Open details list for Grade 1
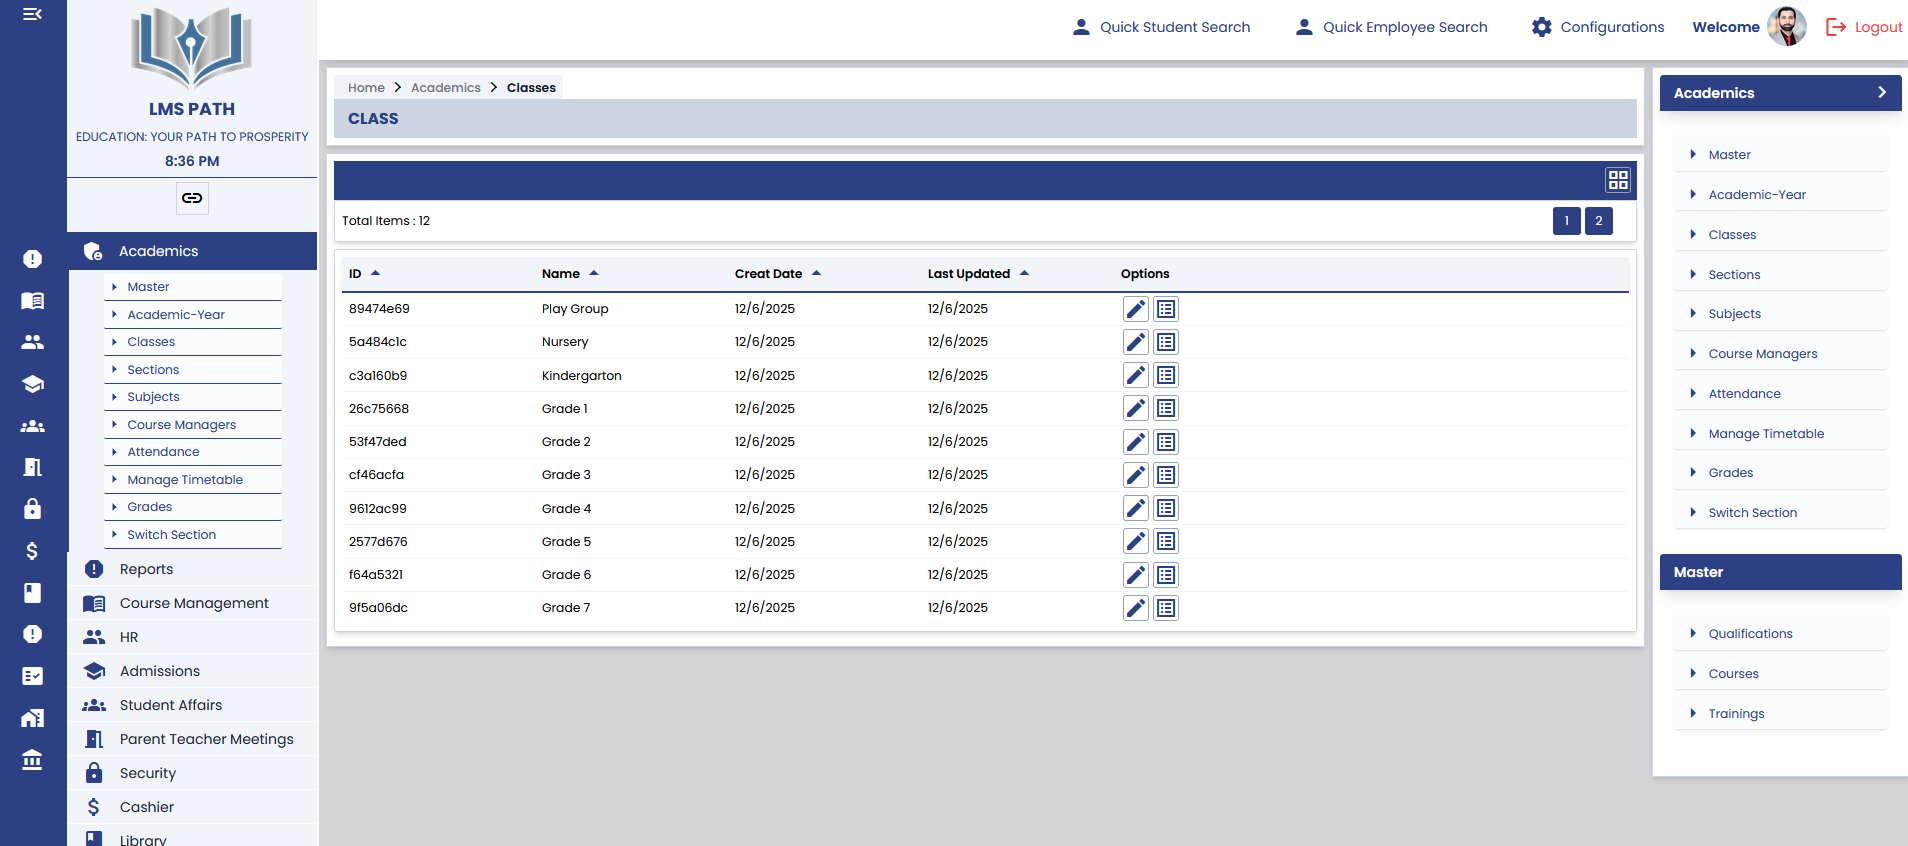This screenshot has height=846, width=1908. 1166,408
